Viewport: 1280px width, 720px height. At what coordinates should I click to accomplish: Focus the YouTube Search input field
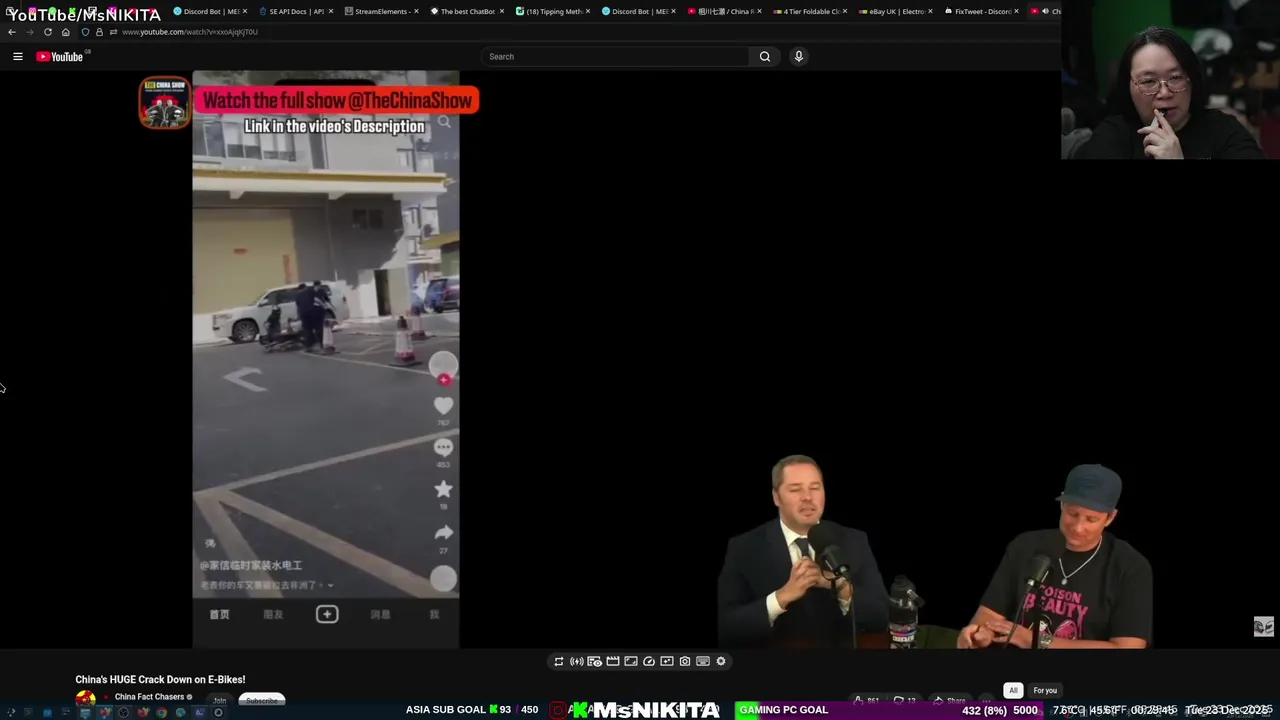tap(615, 57)
